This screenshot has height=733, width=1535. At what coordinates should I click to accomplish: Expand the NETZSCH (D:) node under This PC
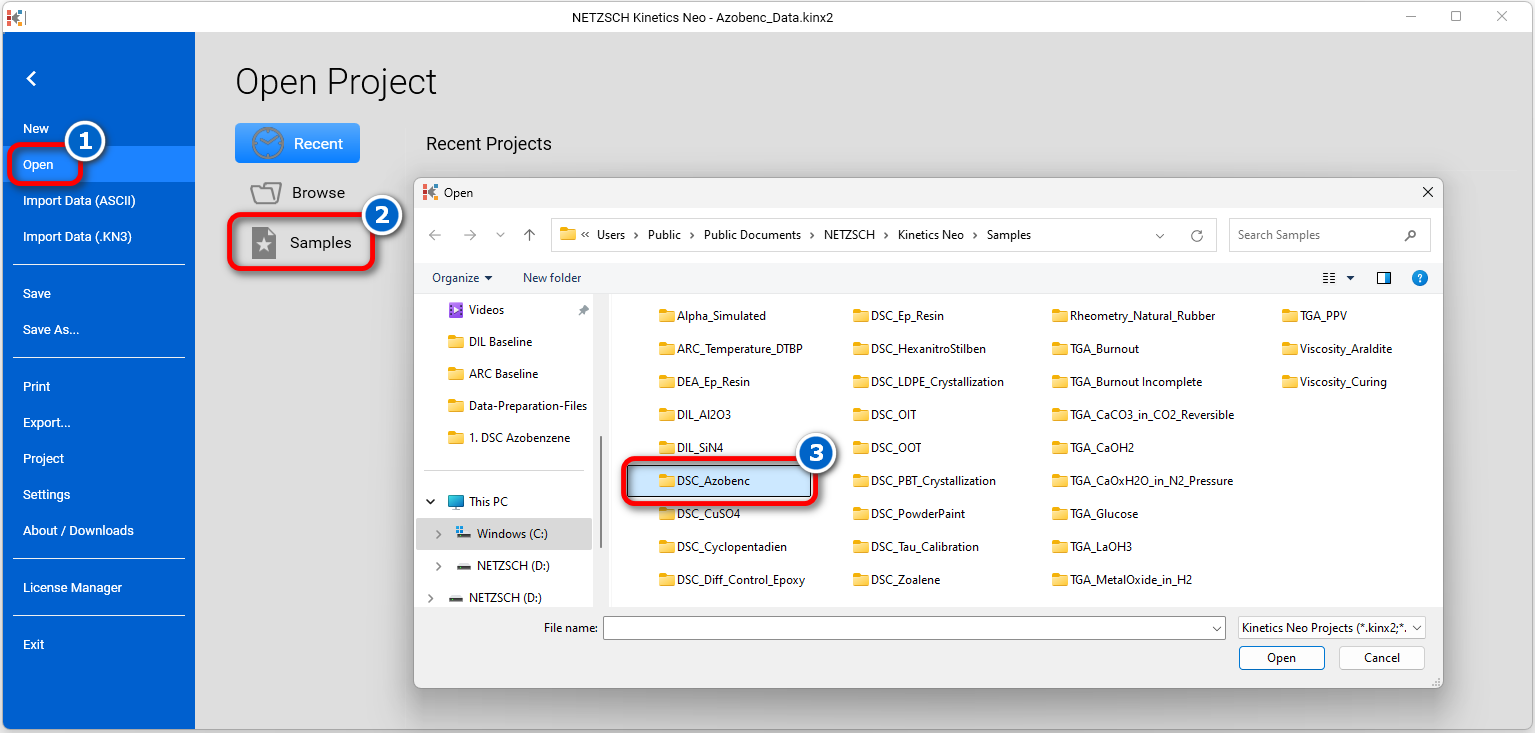coord(438,566)
